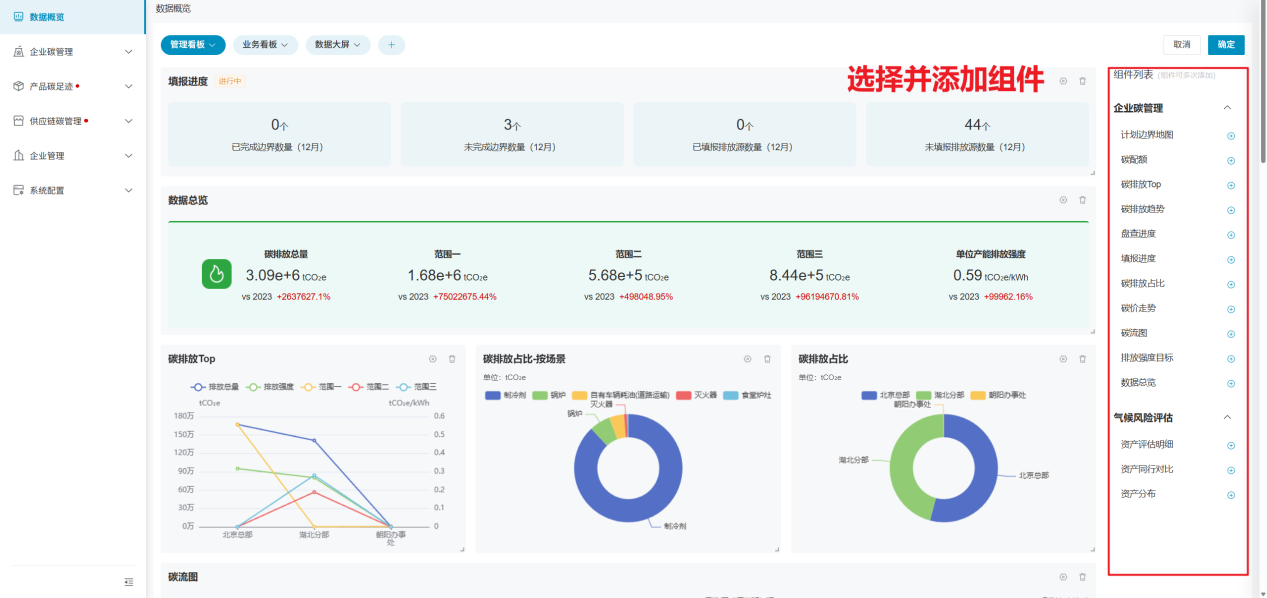The width and height of the screenshot is (1267, 598).
Task: Collapse the left sidebar with bottom icon
Action: pyautogui.click(x=128, y=582)
